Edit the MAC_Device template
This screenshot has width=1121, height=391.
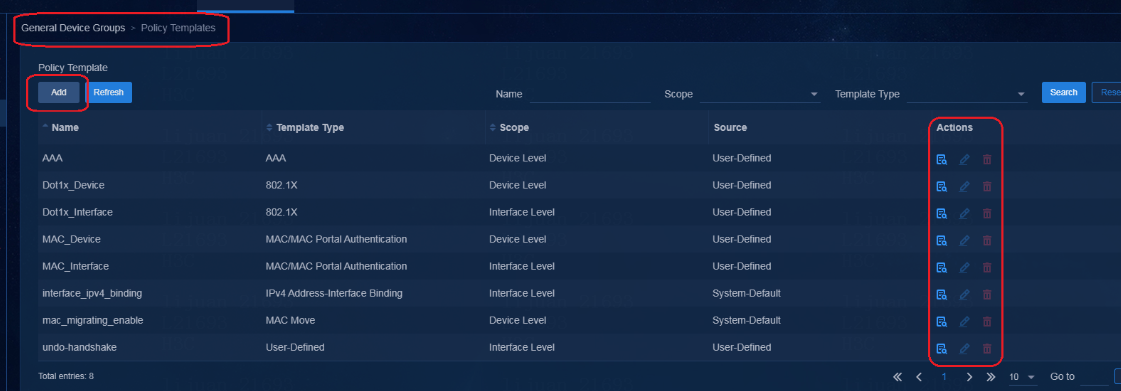pyautogui.click(x=964, y=240)
